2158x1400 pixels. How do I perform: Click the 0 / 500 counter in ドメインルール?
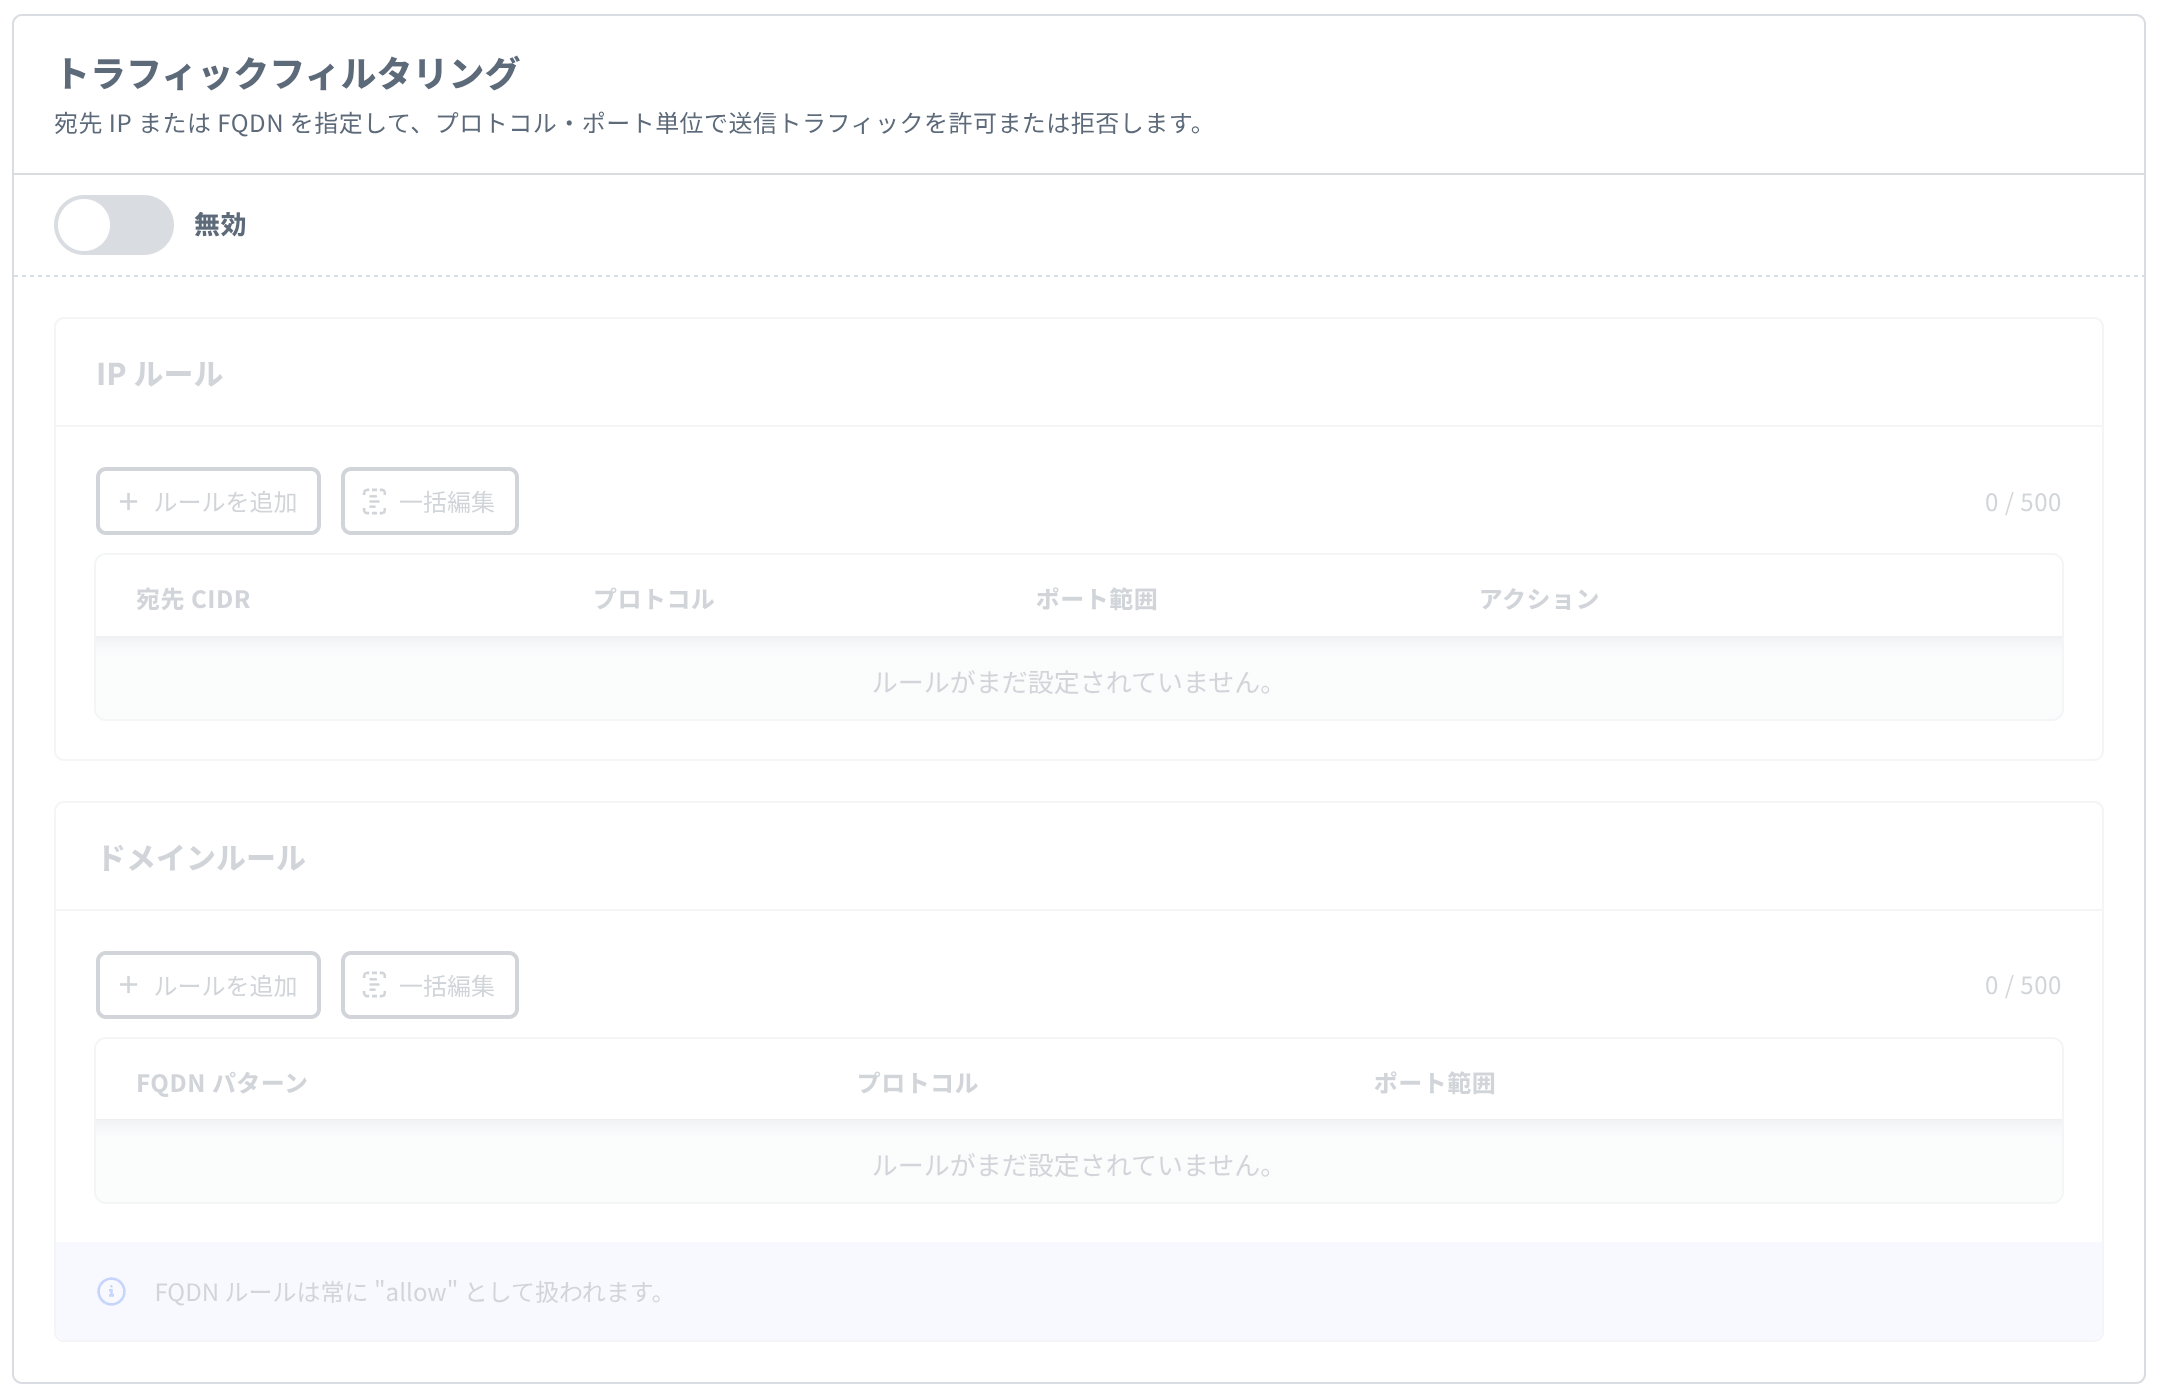(x=2023, y=986)
